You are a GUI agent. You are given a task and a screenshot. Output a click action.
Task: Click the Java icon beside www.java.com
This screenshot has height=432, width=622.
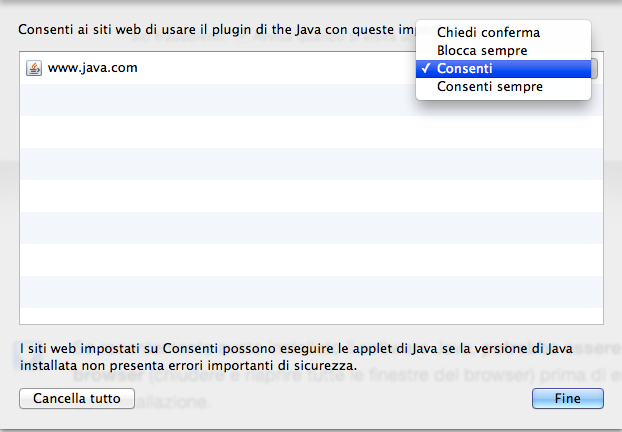(x=34, y=68)
